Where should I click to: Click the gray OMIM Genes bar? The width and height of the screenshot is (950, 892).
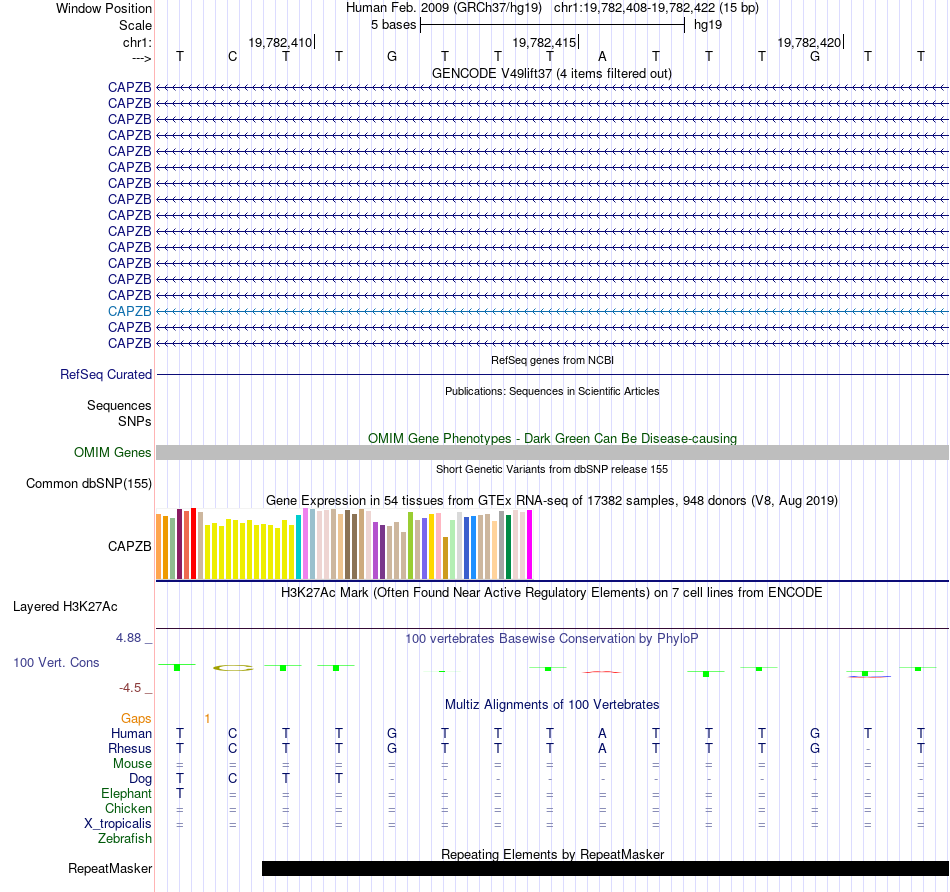552,452
